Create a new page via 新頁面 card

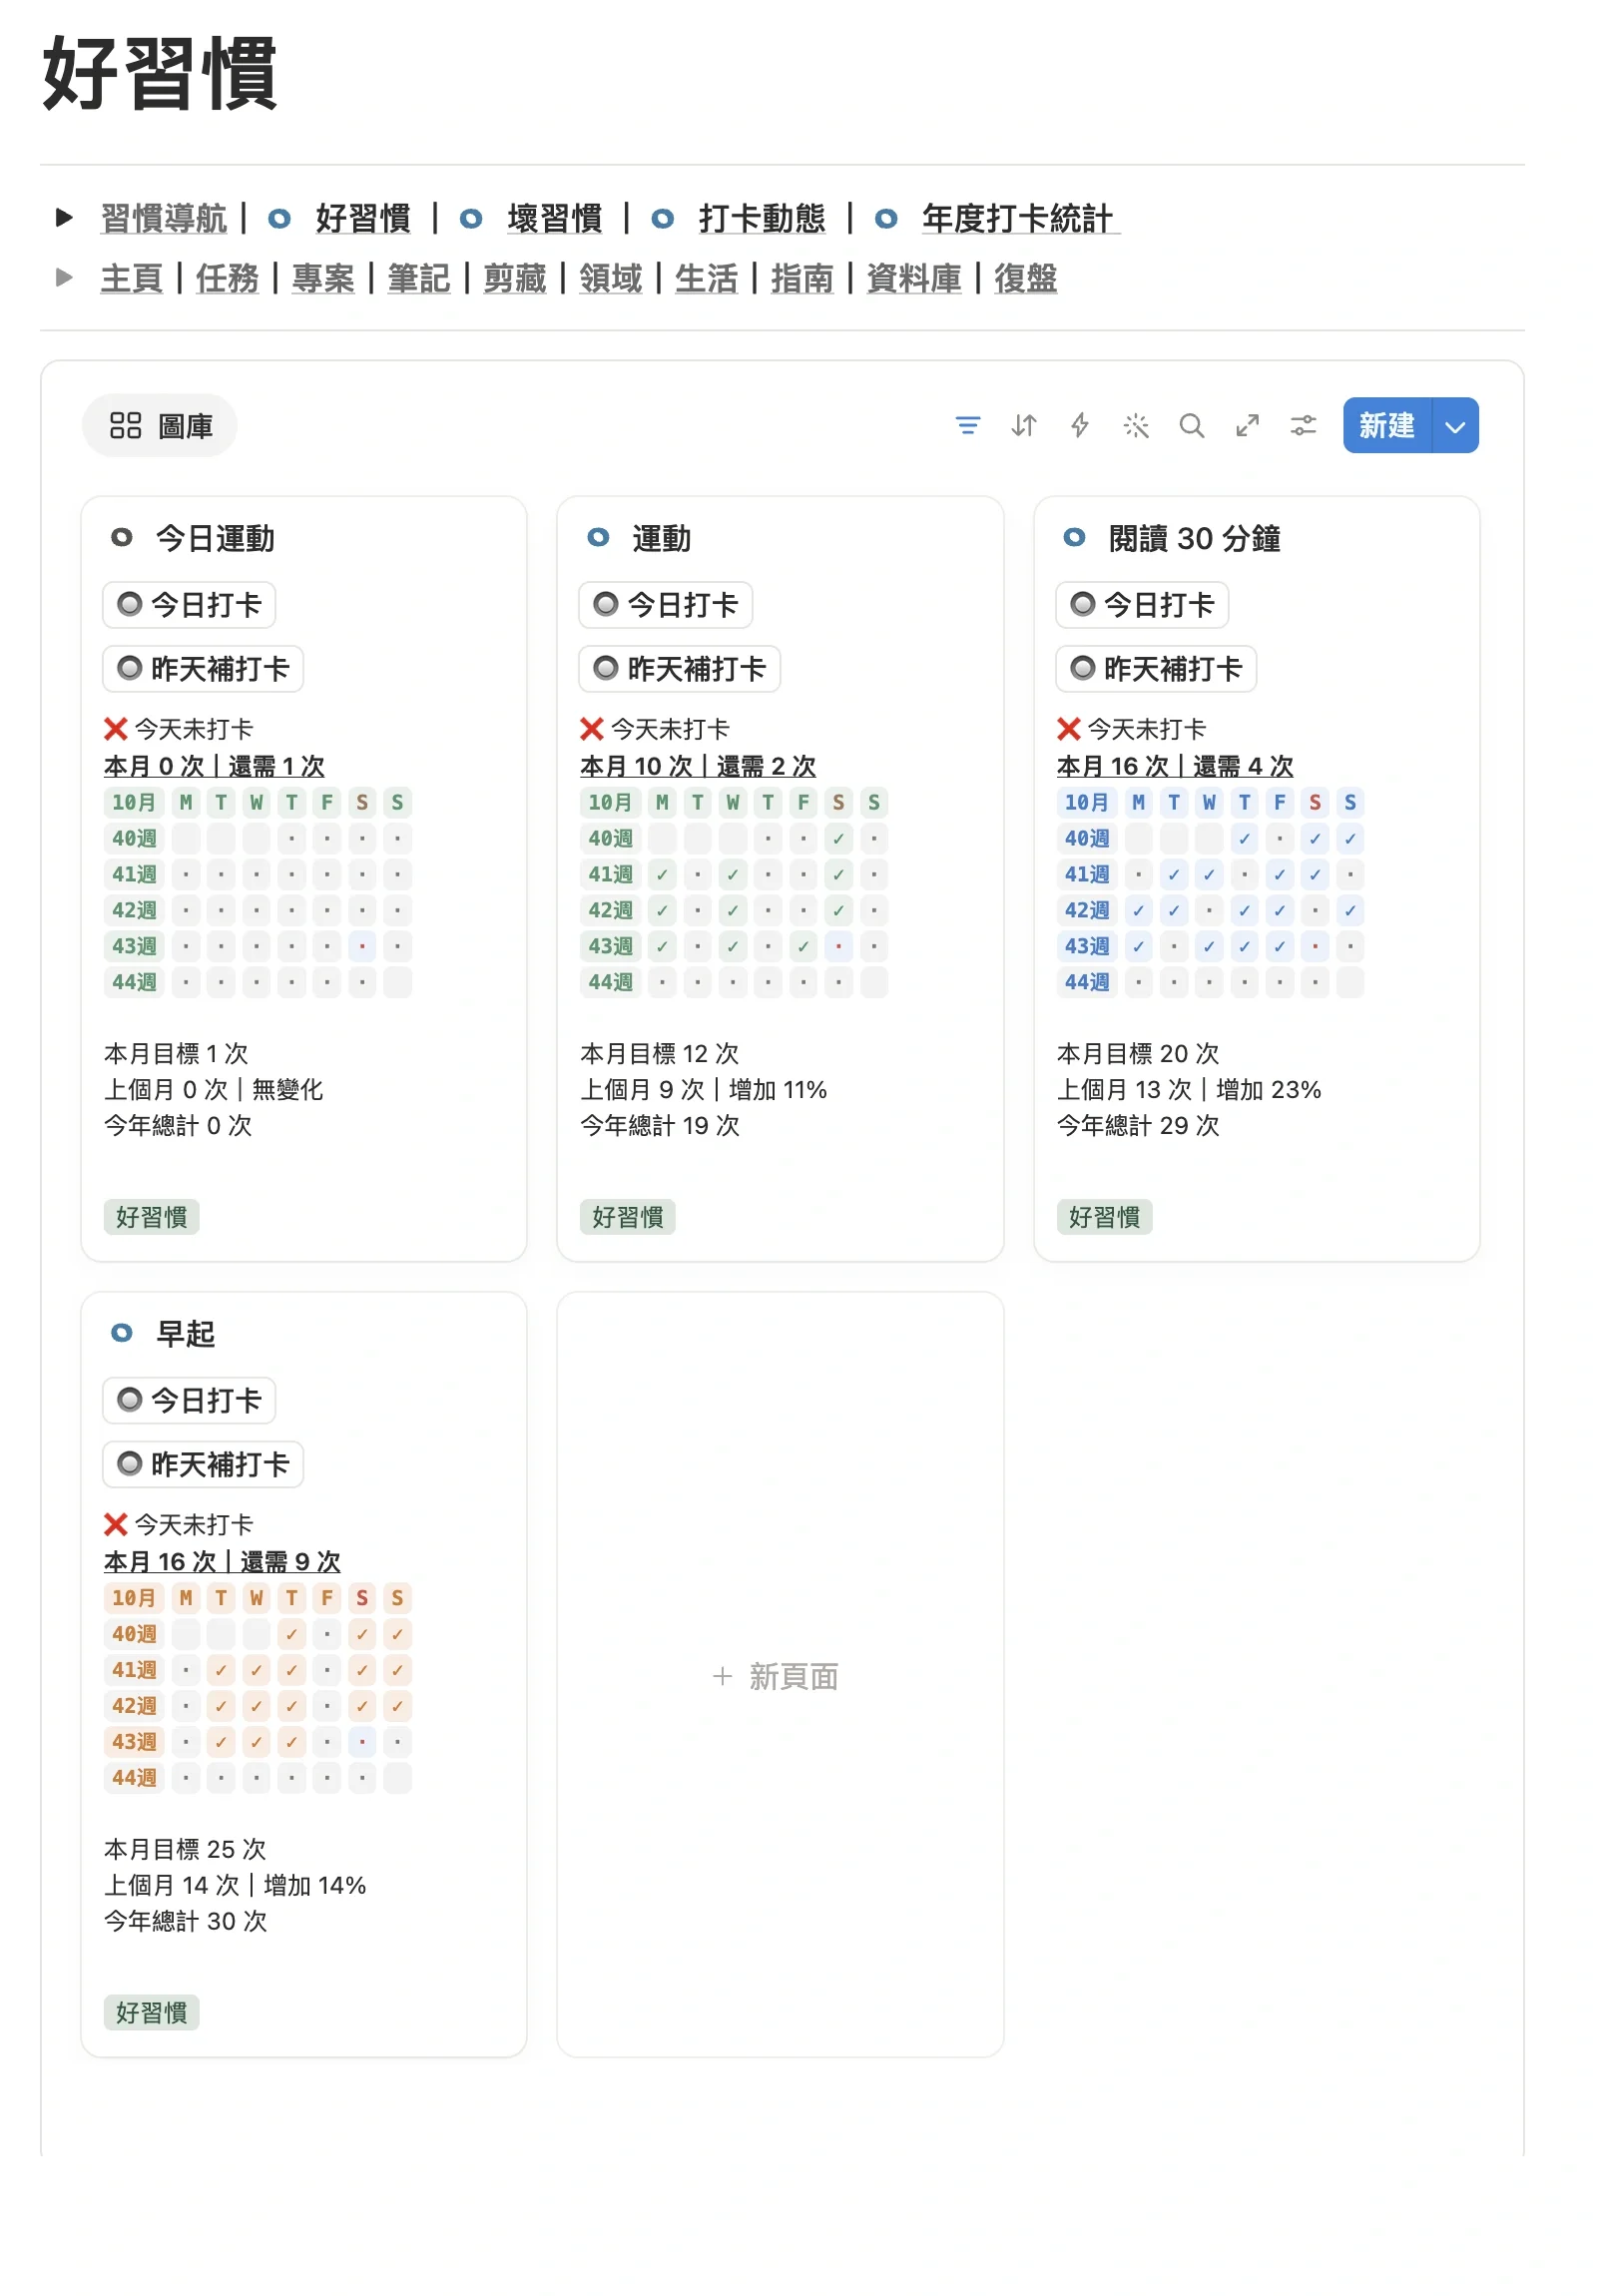point(780,1675)
